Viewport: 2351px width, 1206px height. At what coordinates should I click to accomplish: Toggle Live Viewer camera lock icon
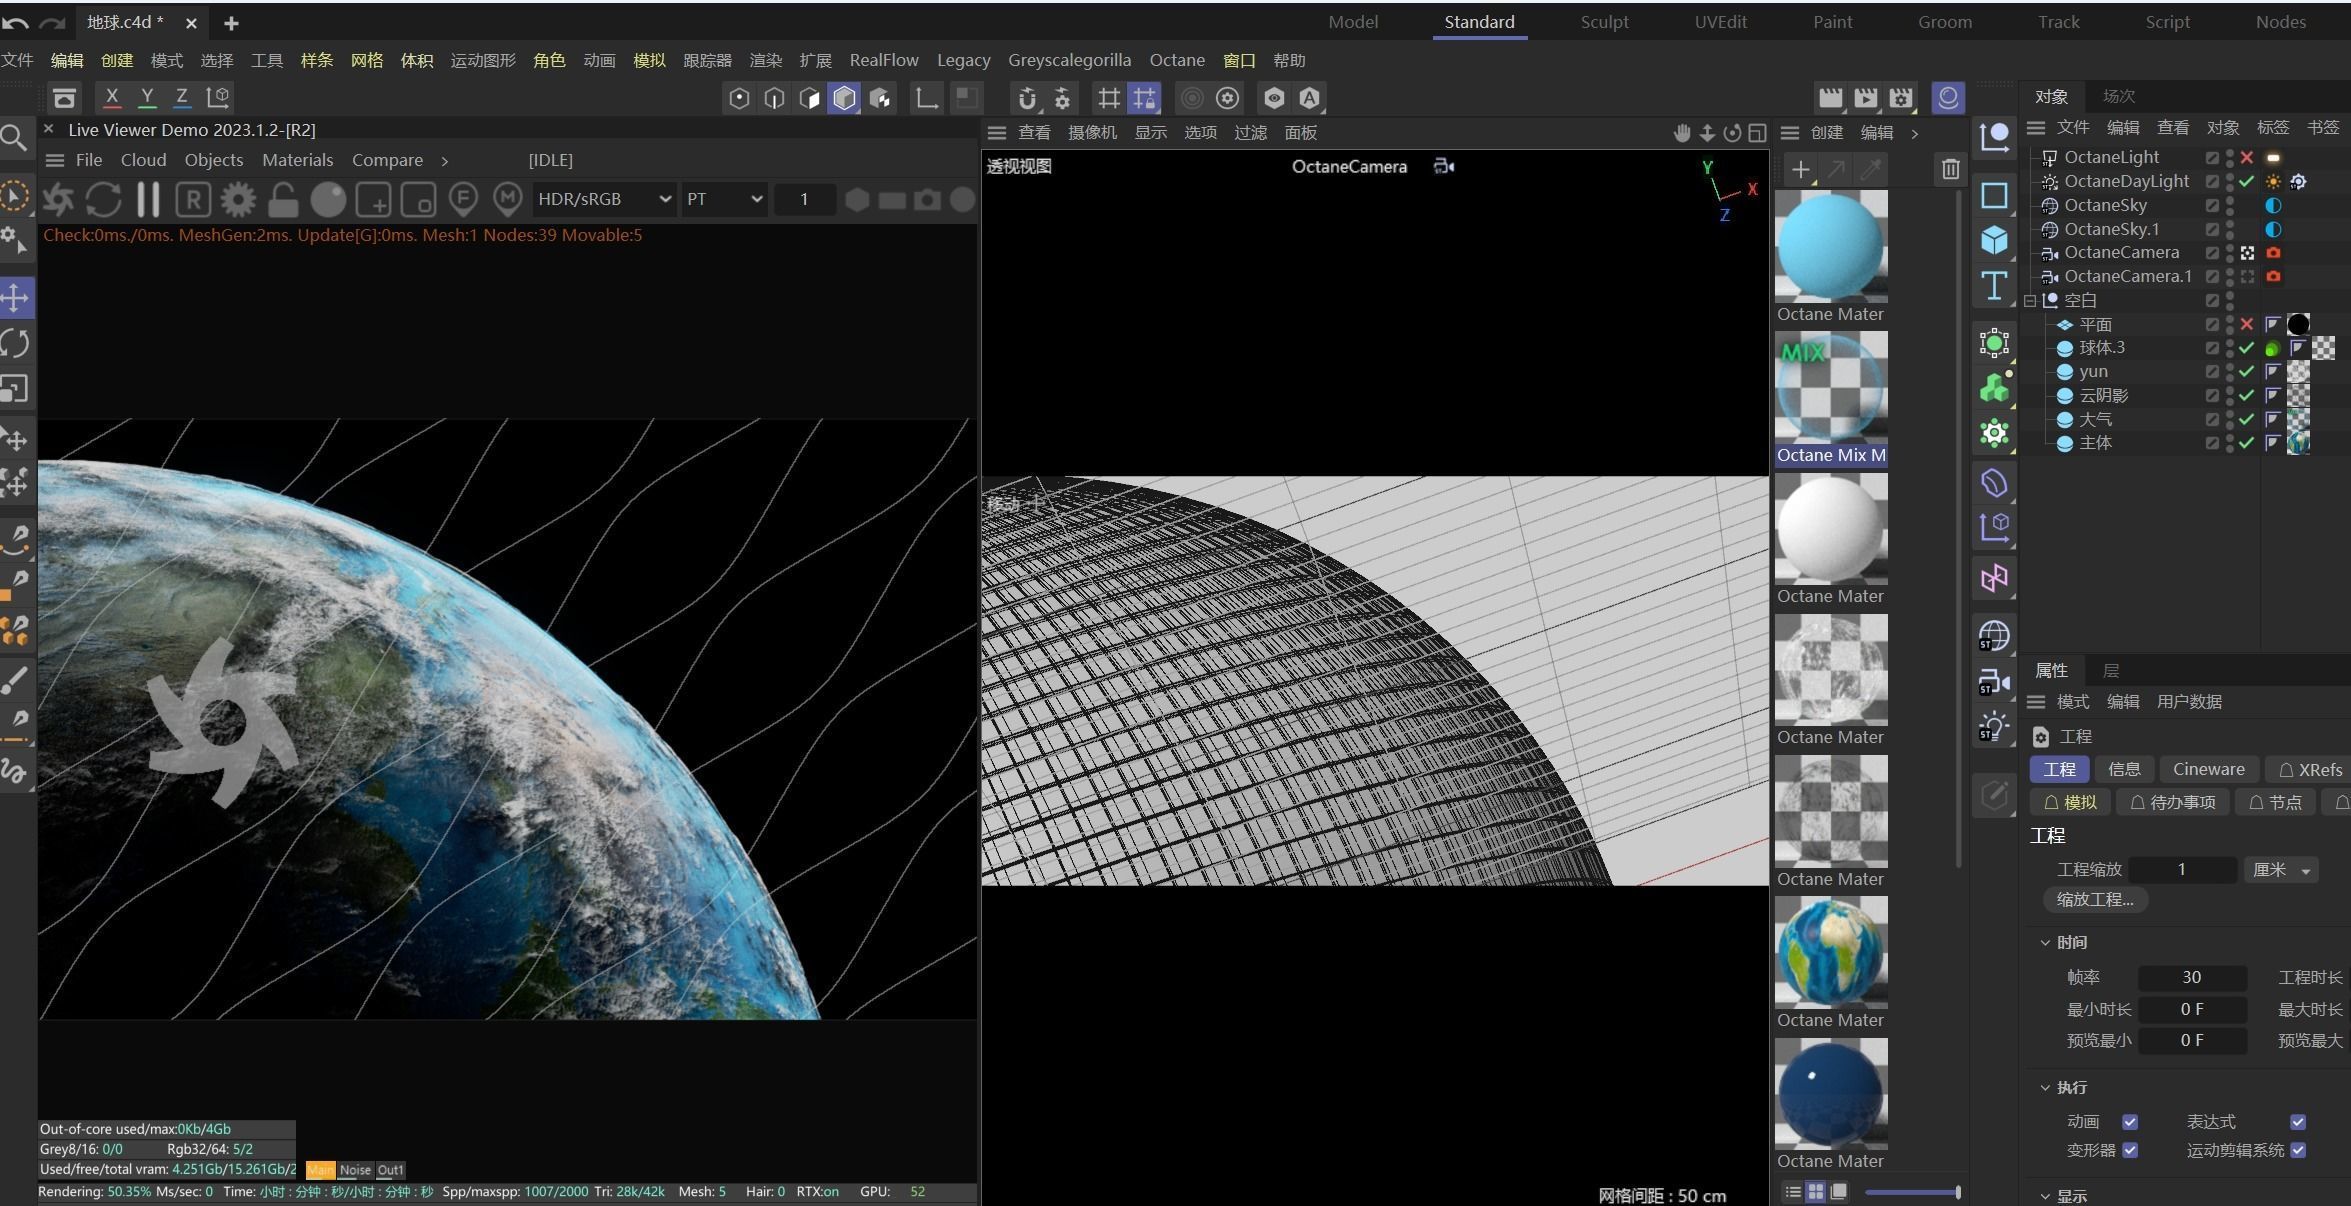(283, 200)
